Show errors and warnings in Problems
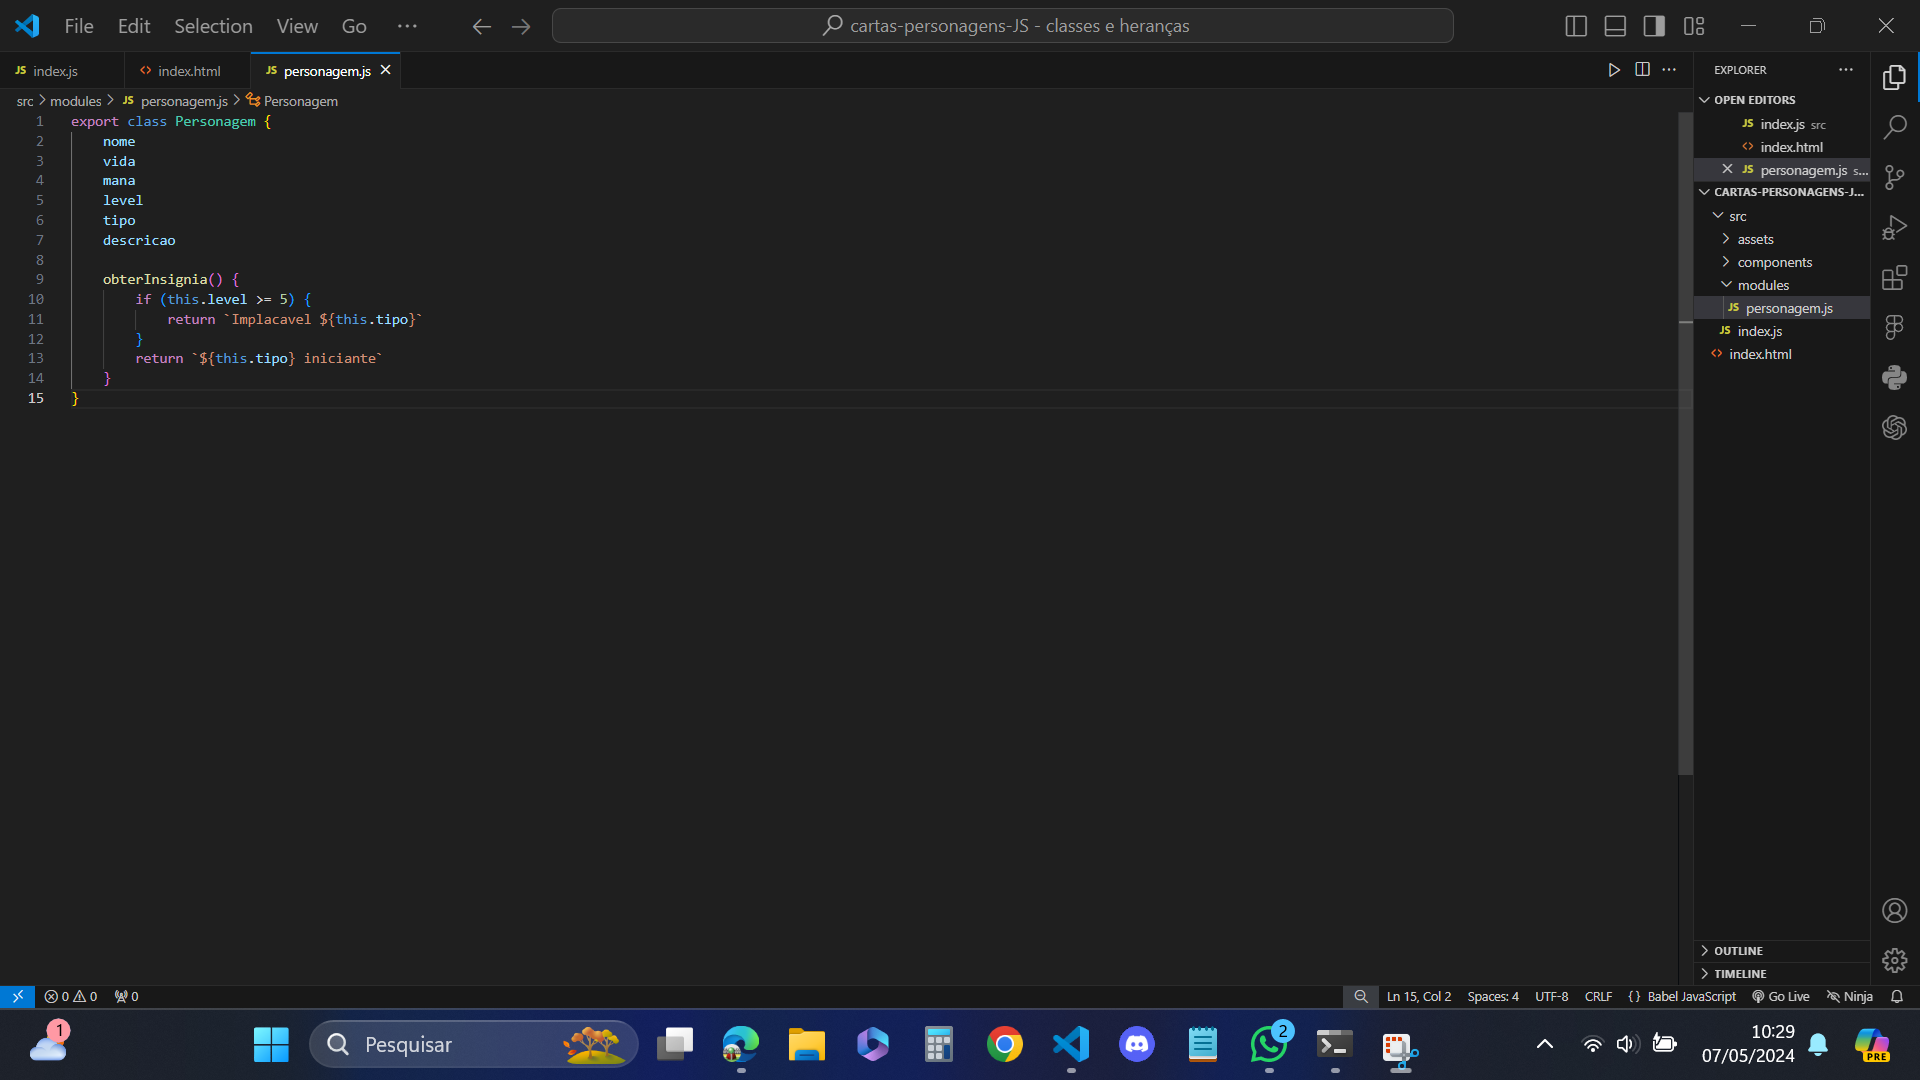The width and height of the screenshot is (1920, 1080). coord(71,996)
